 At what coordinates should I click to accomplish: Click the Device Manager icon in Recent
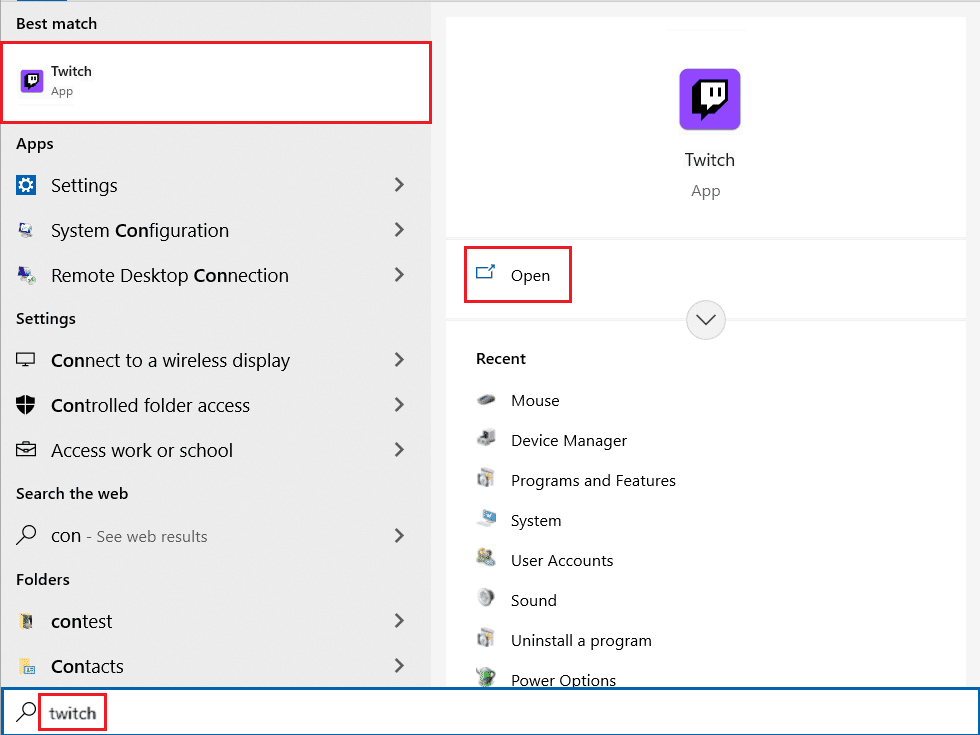(x=486, y=439)
